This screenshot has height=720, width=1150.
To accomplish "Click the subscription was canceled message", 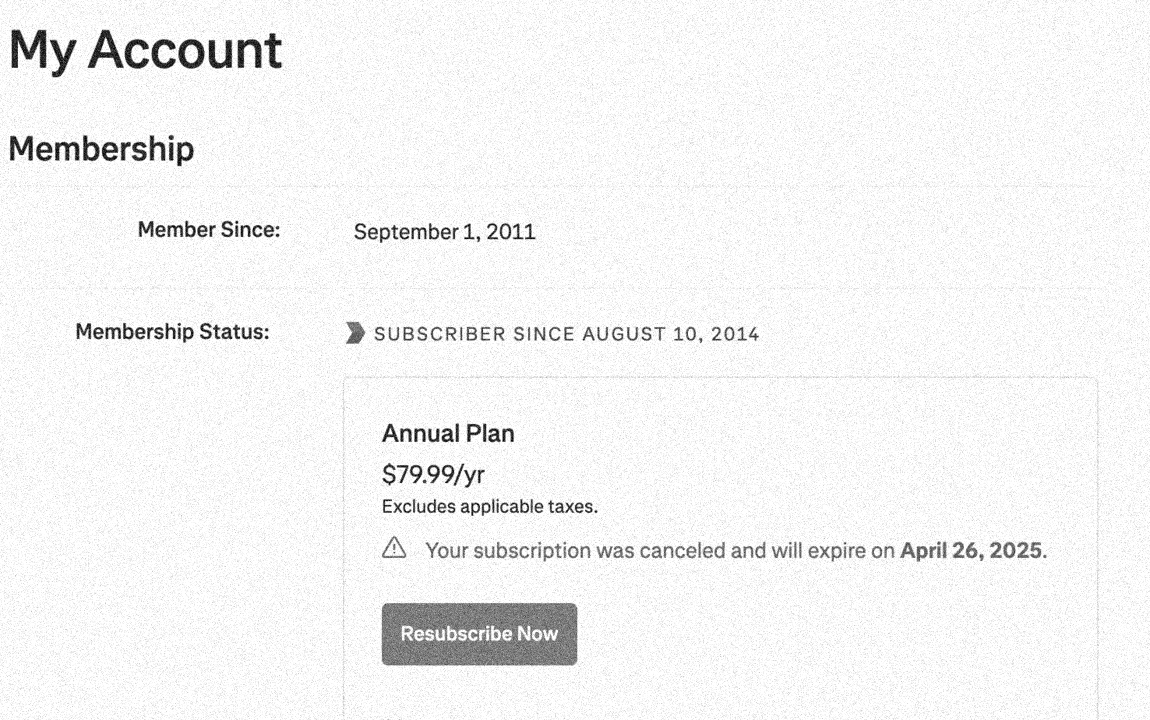I will click(736, 551).
